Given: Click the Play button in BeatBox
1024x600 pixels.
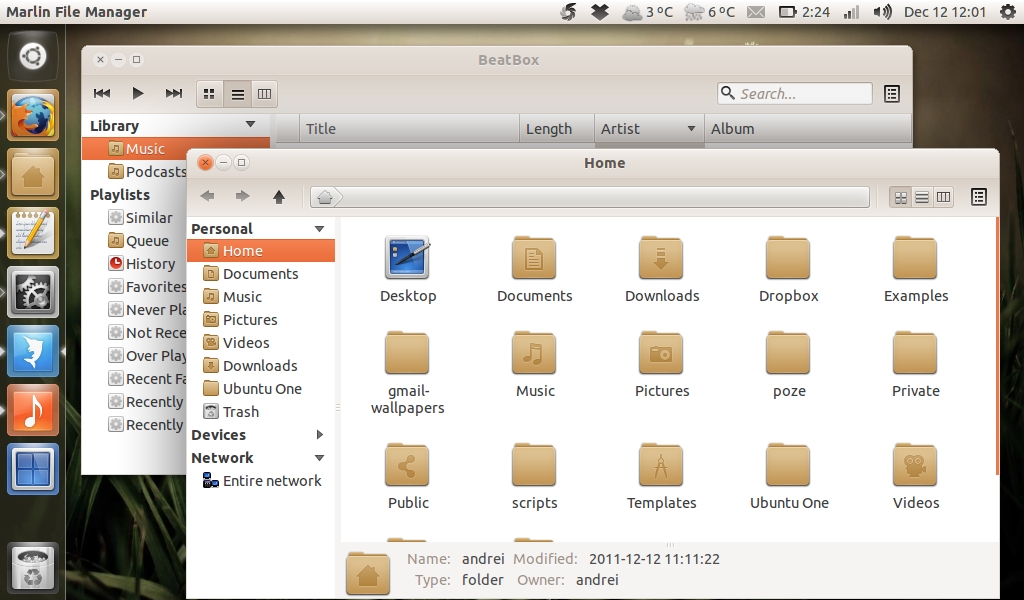Looking at the screenshot, I should pyautogui.click(x=137, y=93).
